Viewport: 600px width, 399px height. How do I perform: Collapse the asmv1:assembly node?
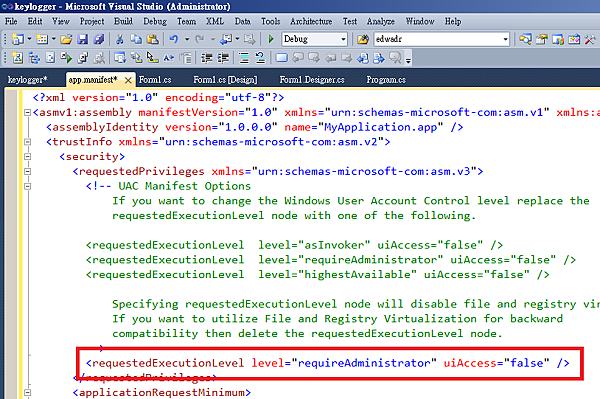27,112
